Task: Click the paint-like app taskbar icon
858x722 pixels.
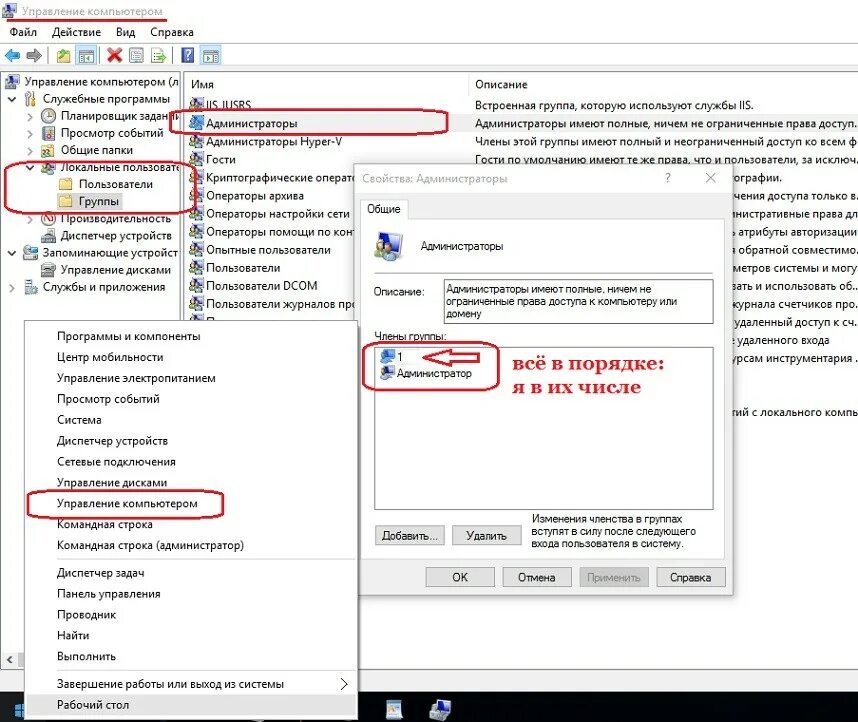Action: point(394,709)
